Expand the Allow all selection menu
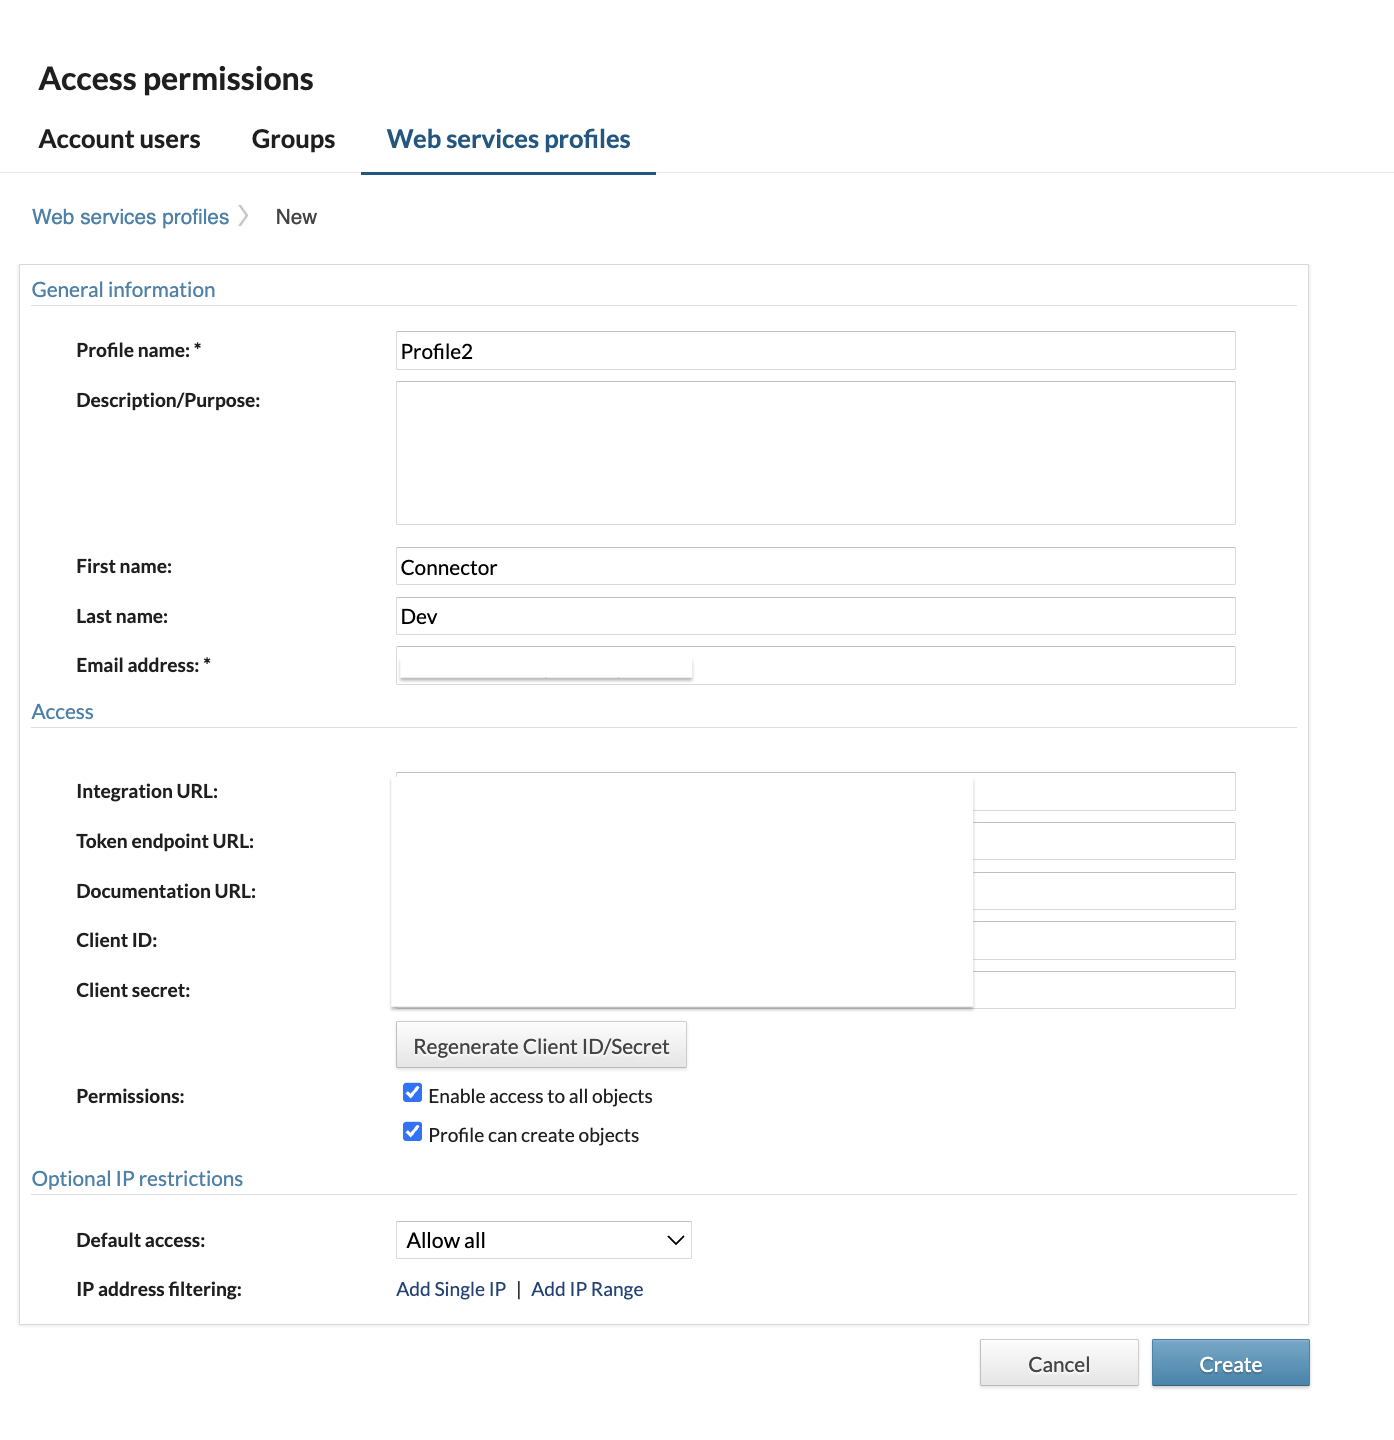Image resolution: width=1394 pixels, height=1440 pixels. [543, 1239]
